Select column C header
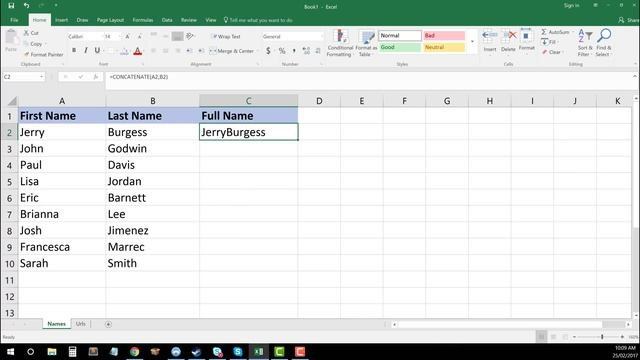Screen dimensions: 640x360 click(249, 101)
